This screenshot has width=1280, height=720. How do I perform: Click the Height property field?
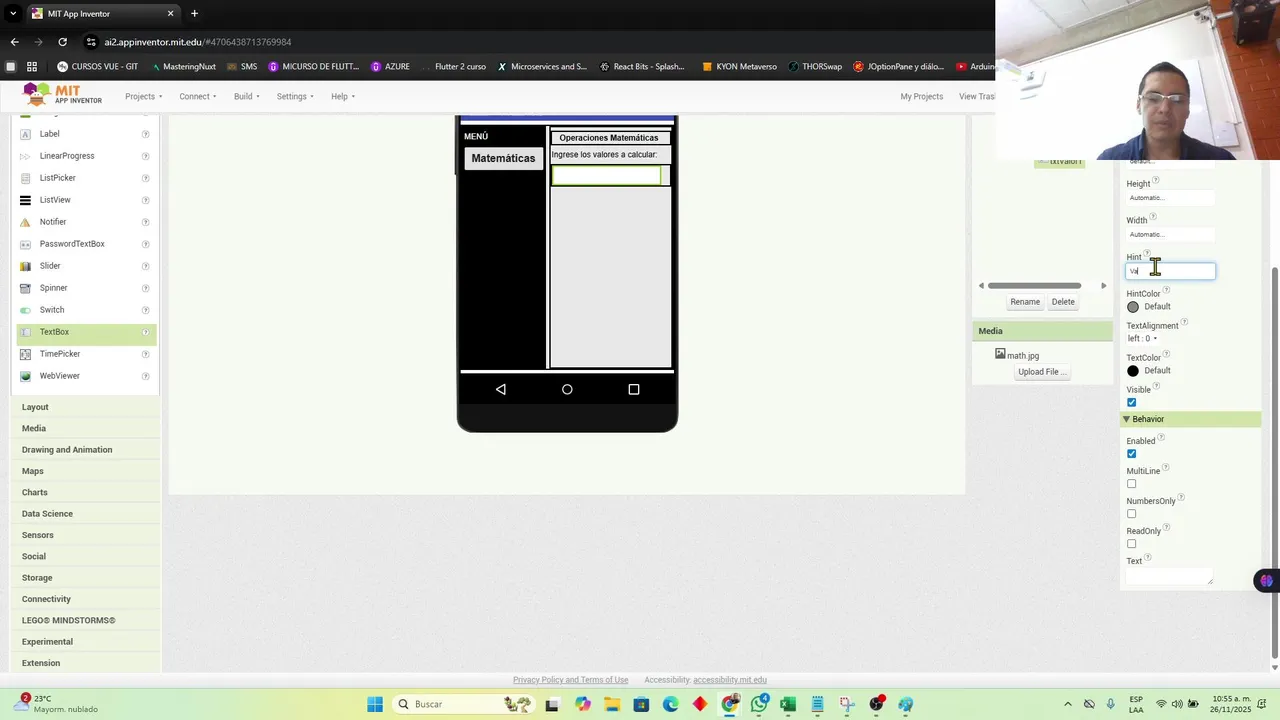(x=1170, y=198)
